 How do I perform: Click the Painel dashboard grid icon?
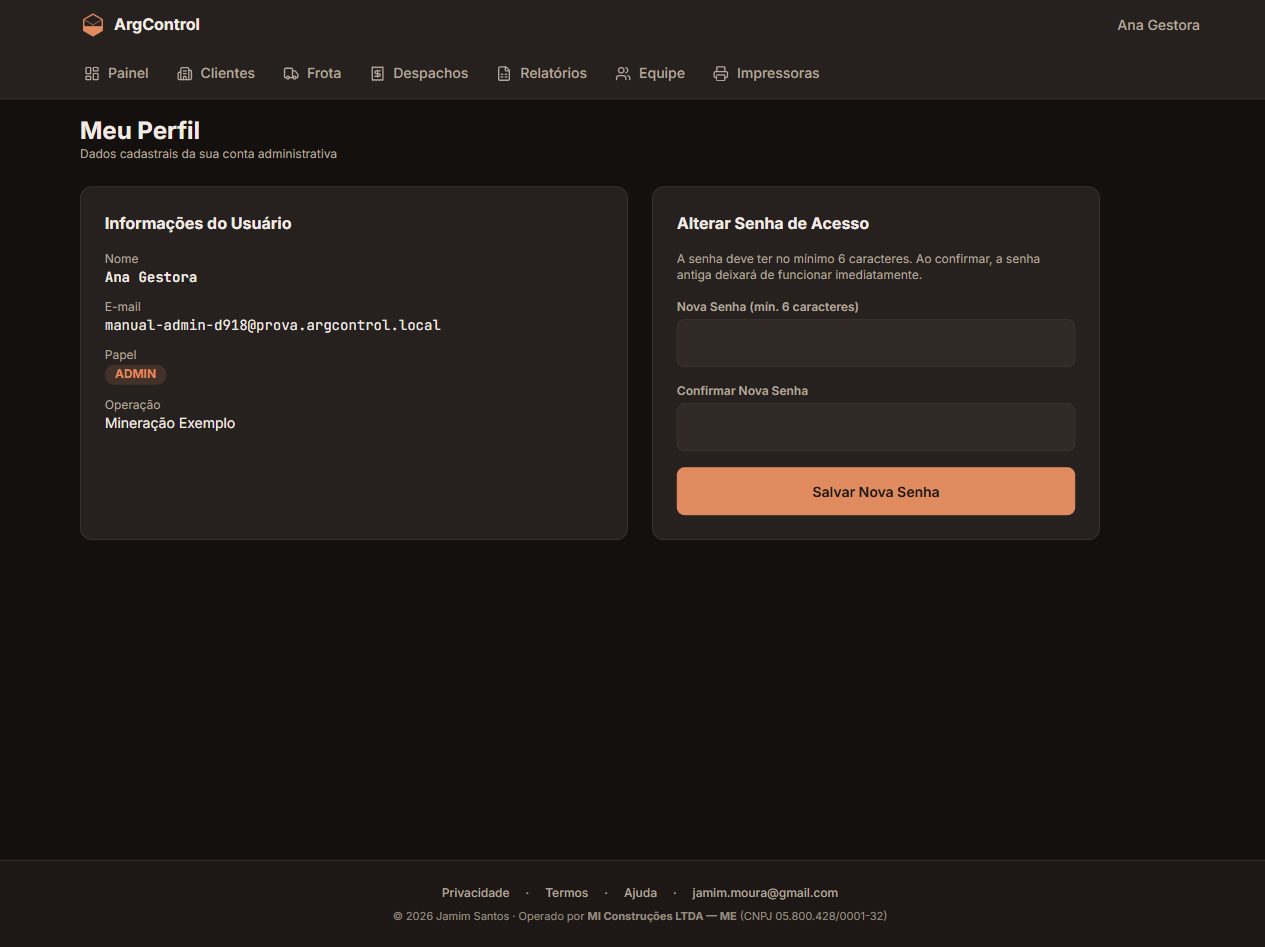tap(92, 74)
